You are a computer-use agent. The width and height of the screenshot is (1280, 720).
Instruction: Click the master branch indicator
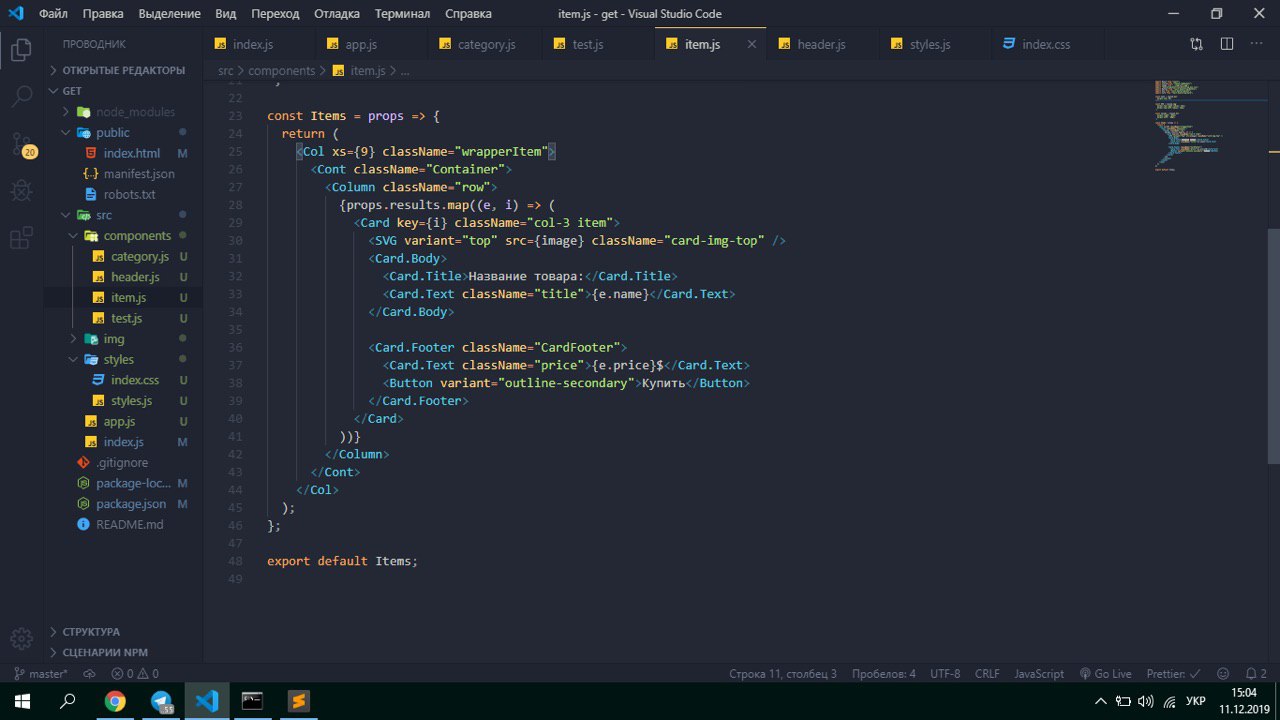pos(41,674)
